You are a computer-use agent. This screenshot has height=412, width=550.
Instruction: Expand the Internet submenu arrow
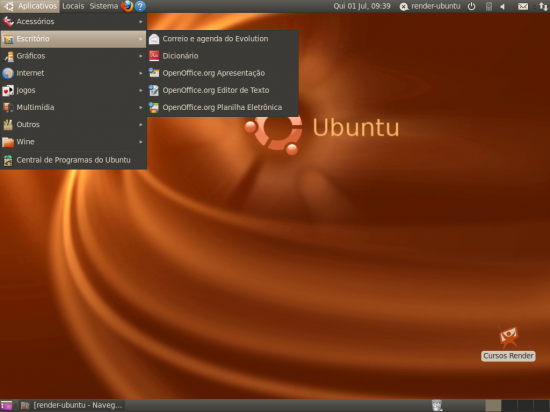pyautogui.click(x=141, y=73)
